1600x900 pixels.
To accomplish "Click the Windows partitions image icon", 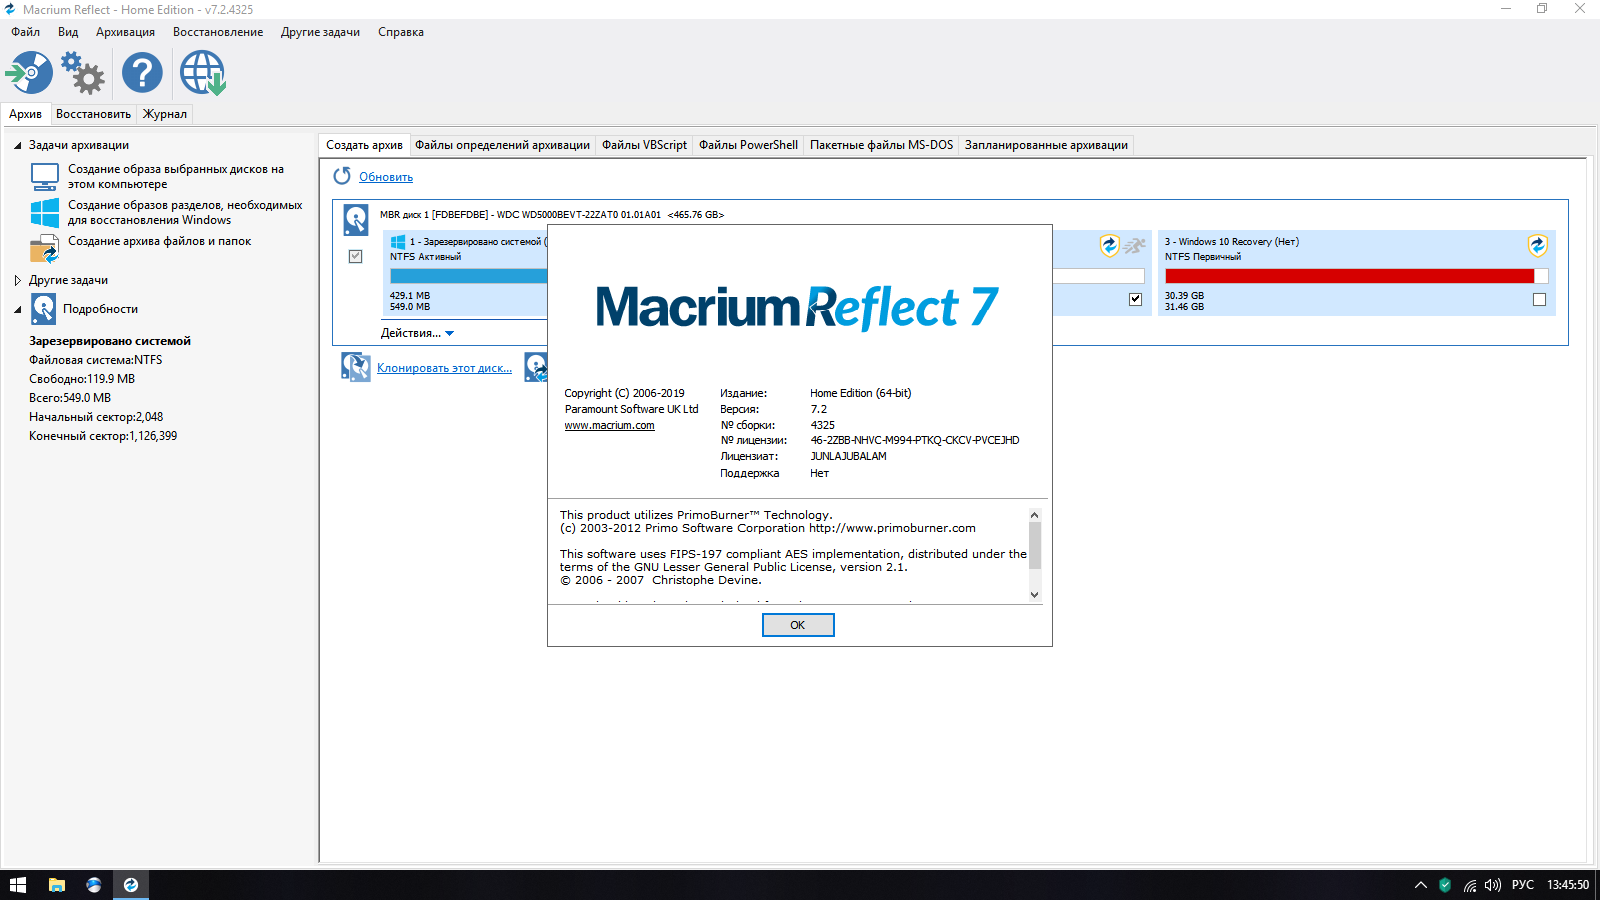I will pyautogui.click(x=45, y=212).
